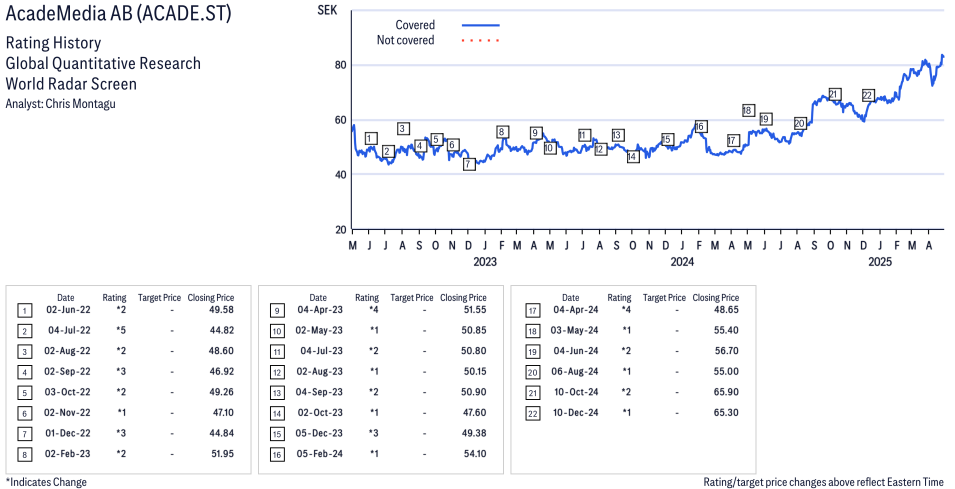Click marker 17 on the price chart
The image size is (955, 489).
(733, 141)
